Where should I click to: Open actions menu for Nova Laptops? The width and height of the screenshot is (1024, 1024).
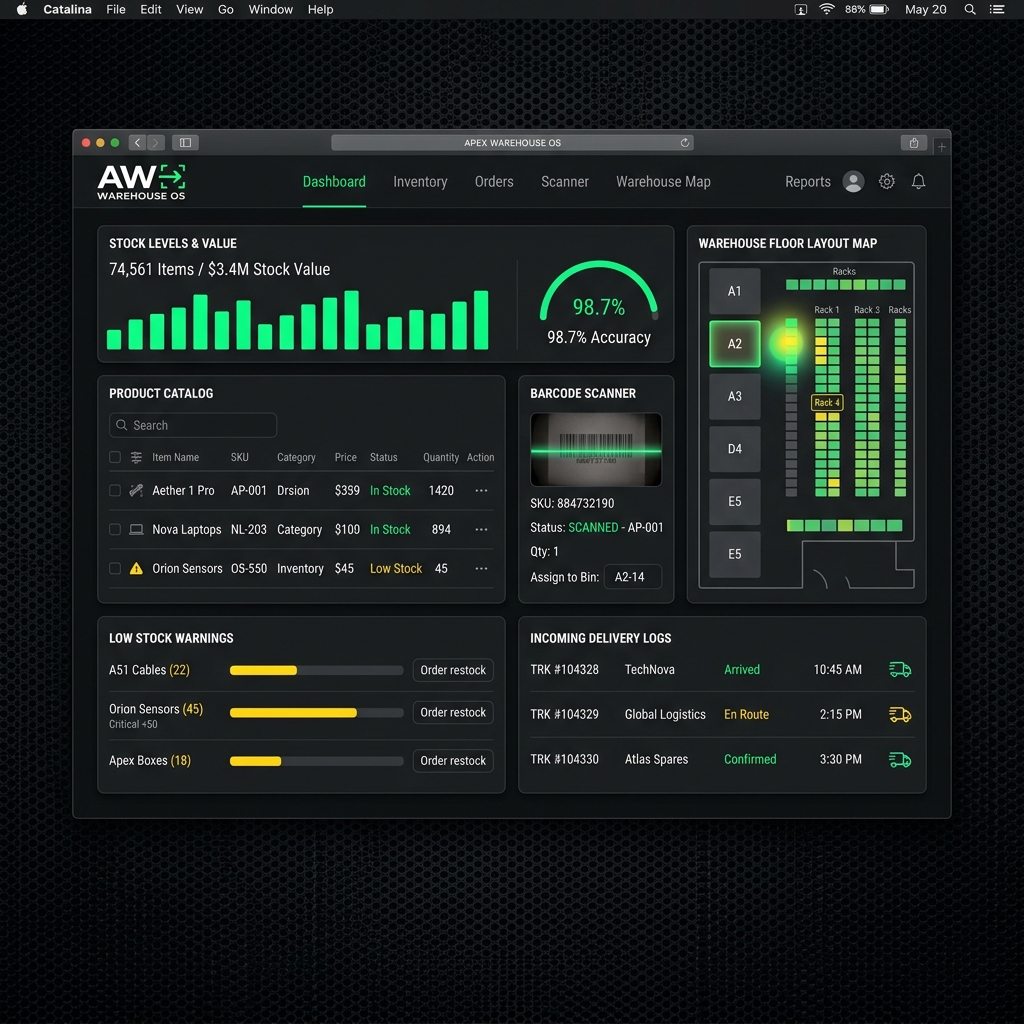point(481,529)
